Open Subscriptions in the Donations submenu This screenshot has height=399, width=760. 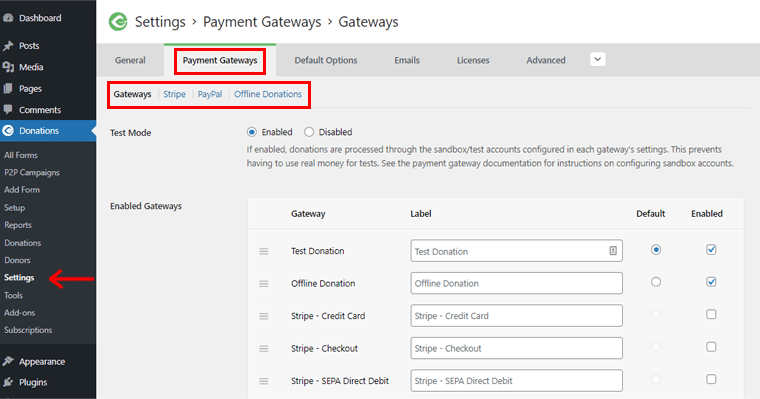28,330
